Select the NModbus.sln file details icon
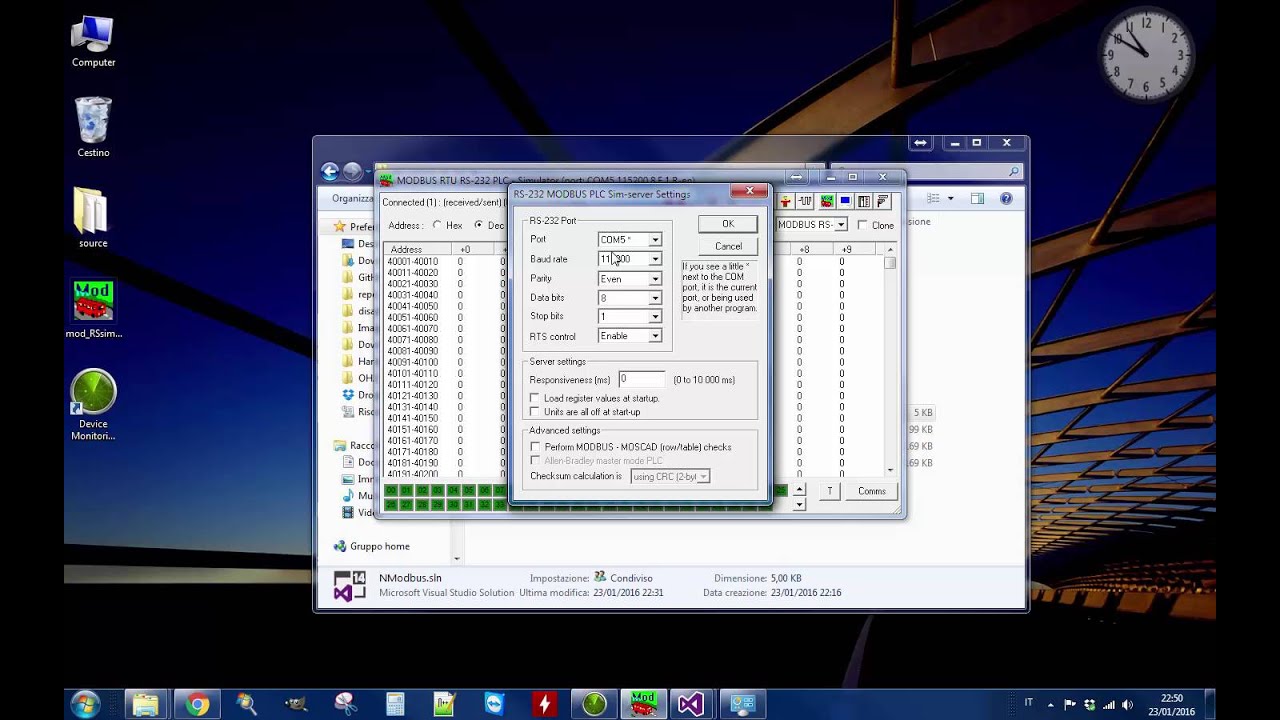 (x=349, y=586)
